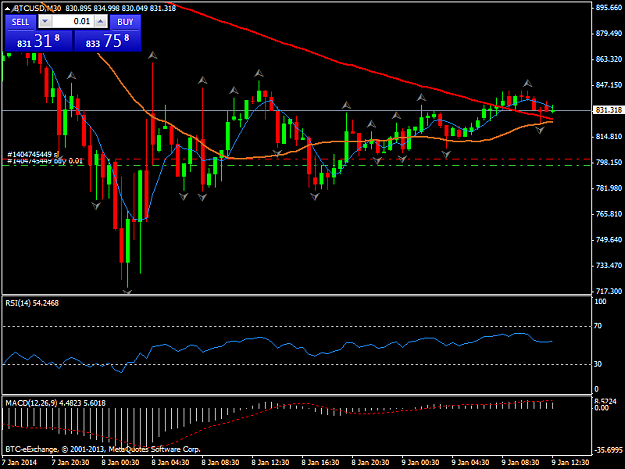Viewport: 625px width, 469px height.
Task: Click the MACD(12,26,9) indicator label
Action: click(55, 403)
